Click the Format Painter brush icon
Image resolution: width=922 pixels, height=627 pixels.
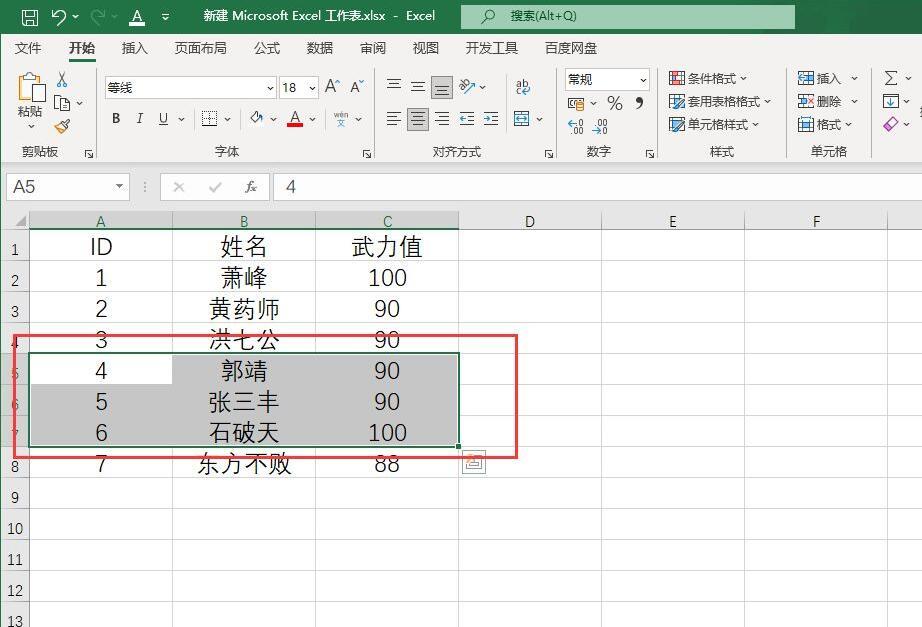pyautogui.click(x=62, y=126)
